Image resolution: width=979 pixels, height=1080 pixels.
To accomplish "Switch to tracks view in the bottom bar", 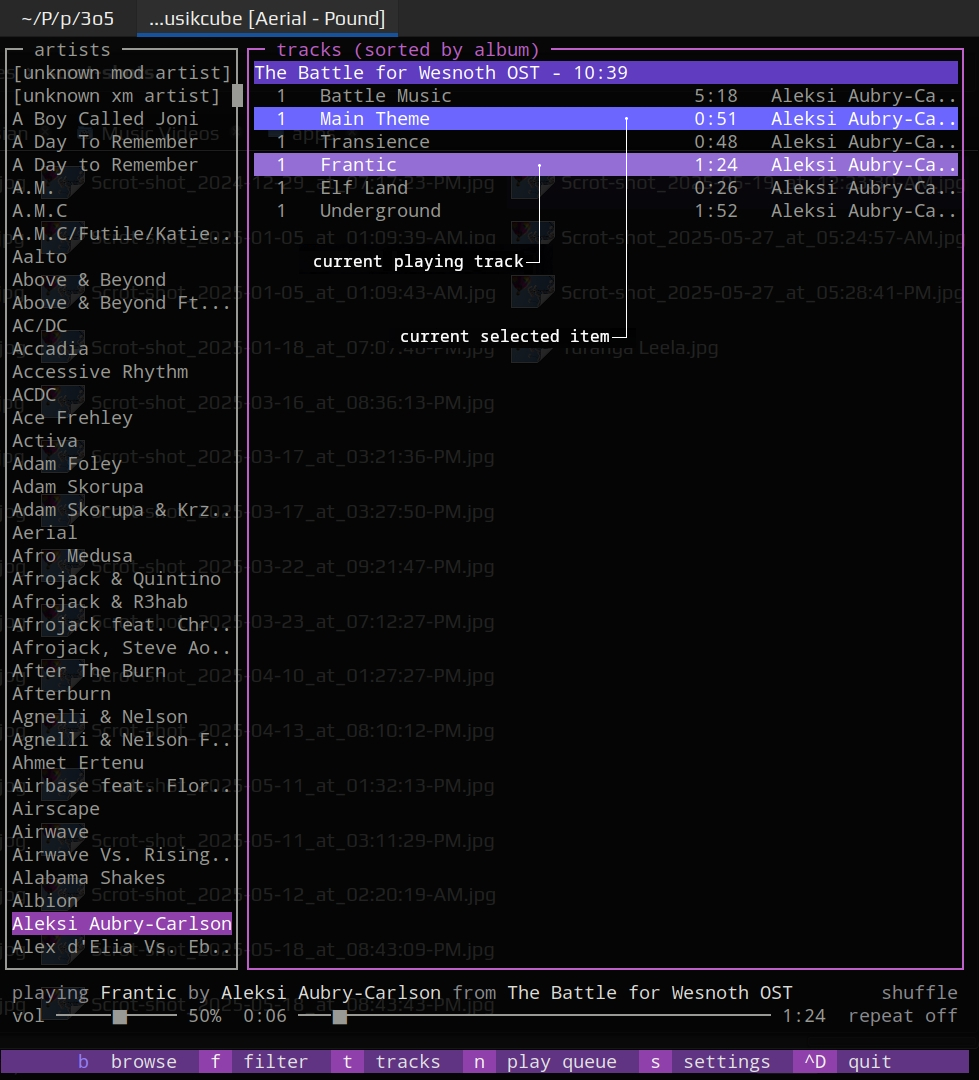I will [391, 1061].
